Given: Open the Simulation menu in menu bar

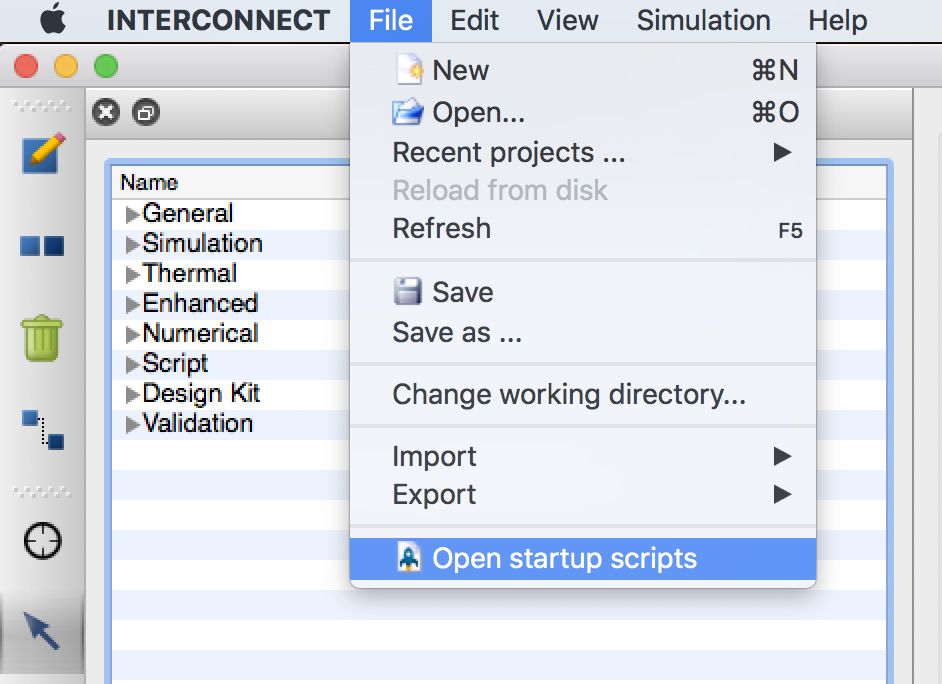Looking at the screenshot, I should 703,20.
